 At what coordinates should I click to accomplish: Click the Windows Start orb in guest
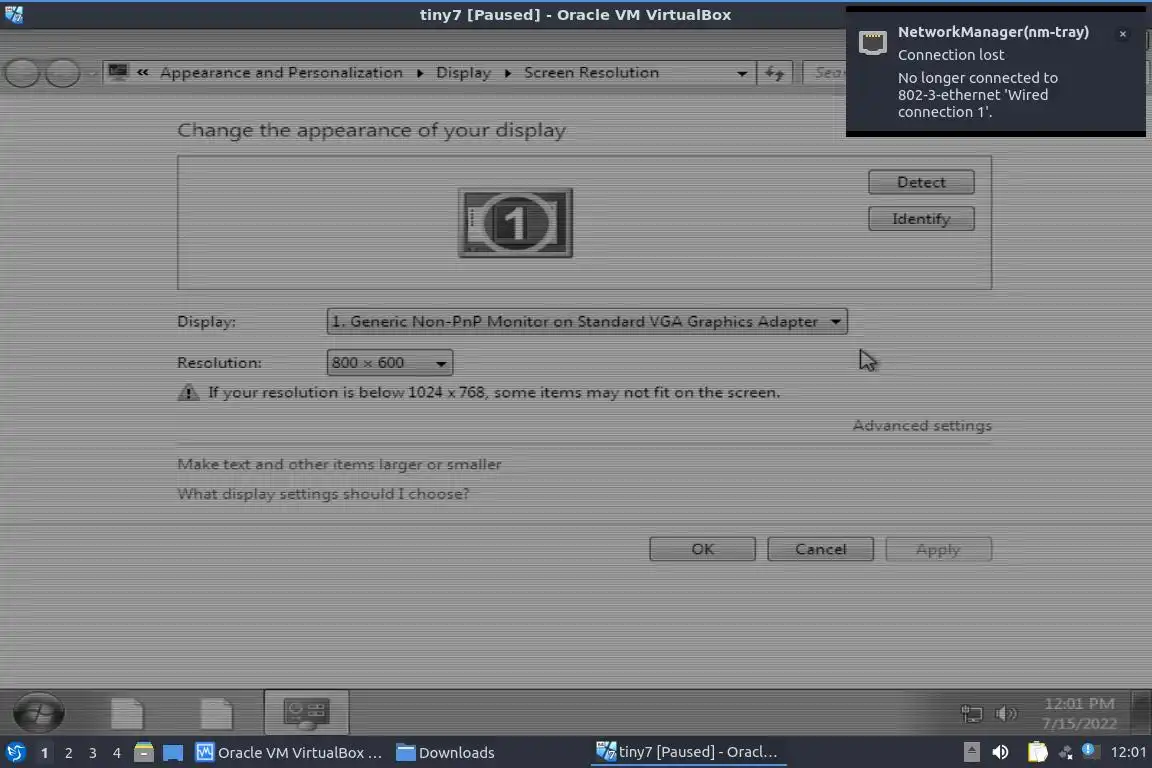coord(38,712)
